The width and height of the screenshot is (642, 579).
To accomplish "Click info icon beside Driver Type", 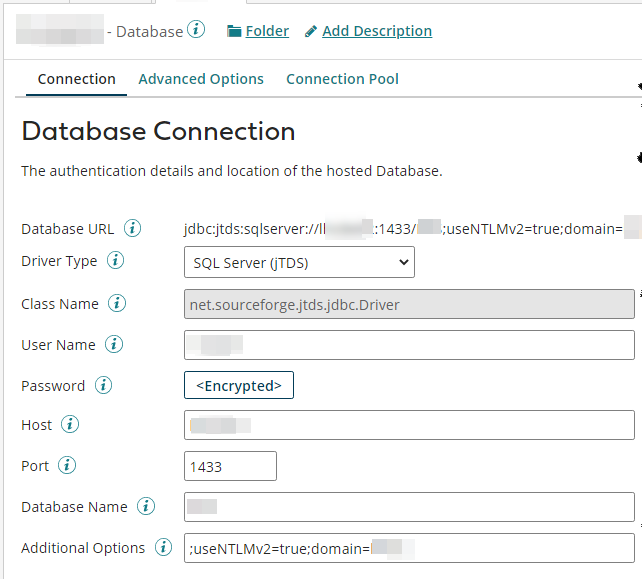I will (x=116, y=261).
